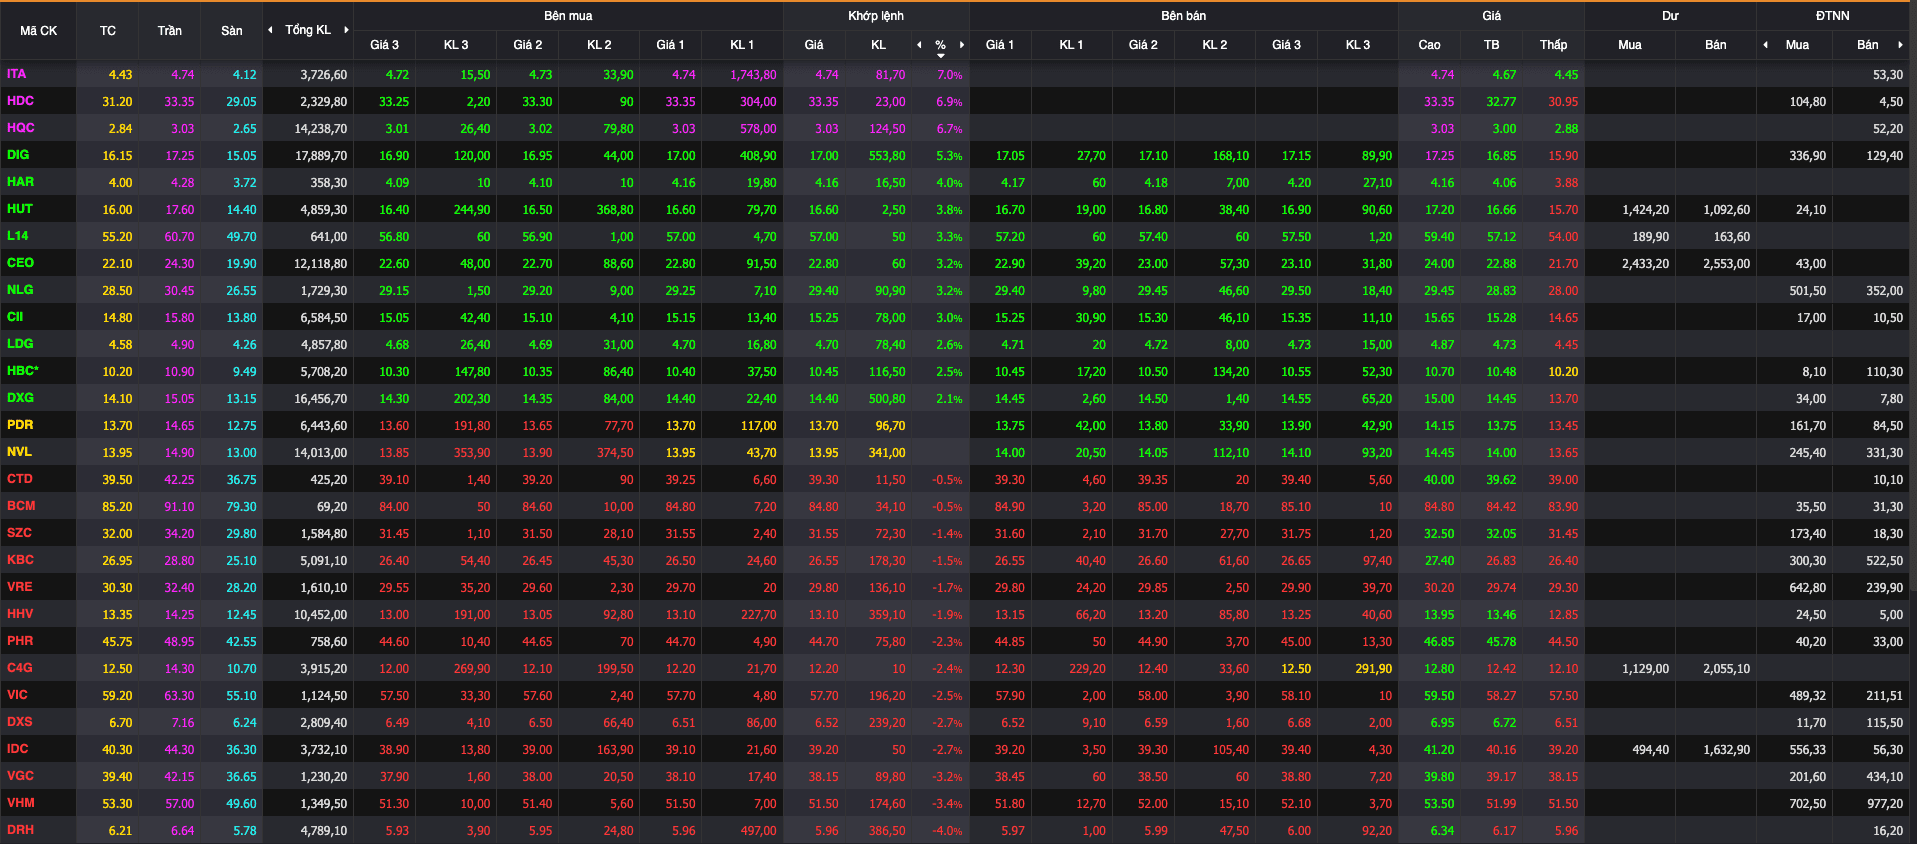Image resolution: width=1917 pixels, height=844 pixels.
Task: Choose the PHR stock symbol
Action: (20, 641)
